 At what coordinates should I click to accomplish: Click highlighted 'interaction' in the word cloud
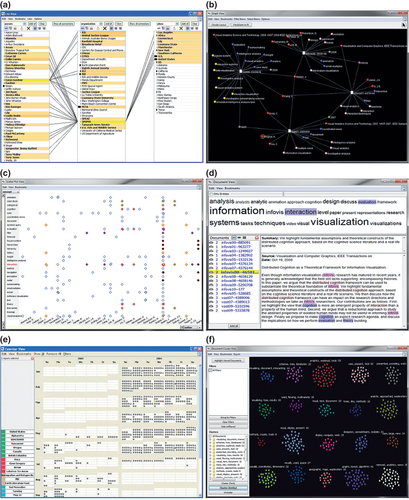pos(301,212)
